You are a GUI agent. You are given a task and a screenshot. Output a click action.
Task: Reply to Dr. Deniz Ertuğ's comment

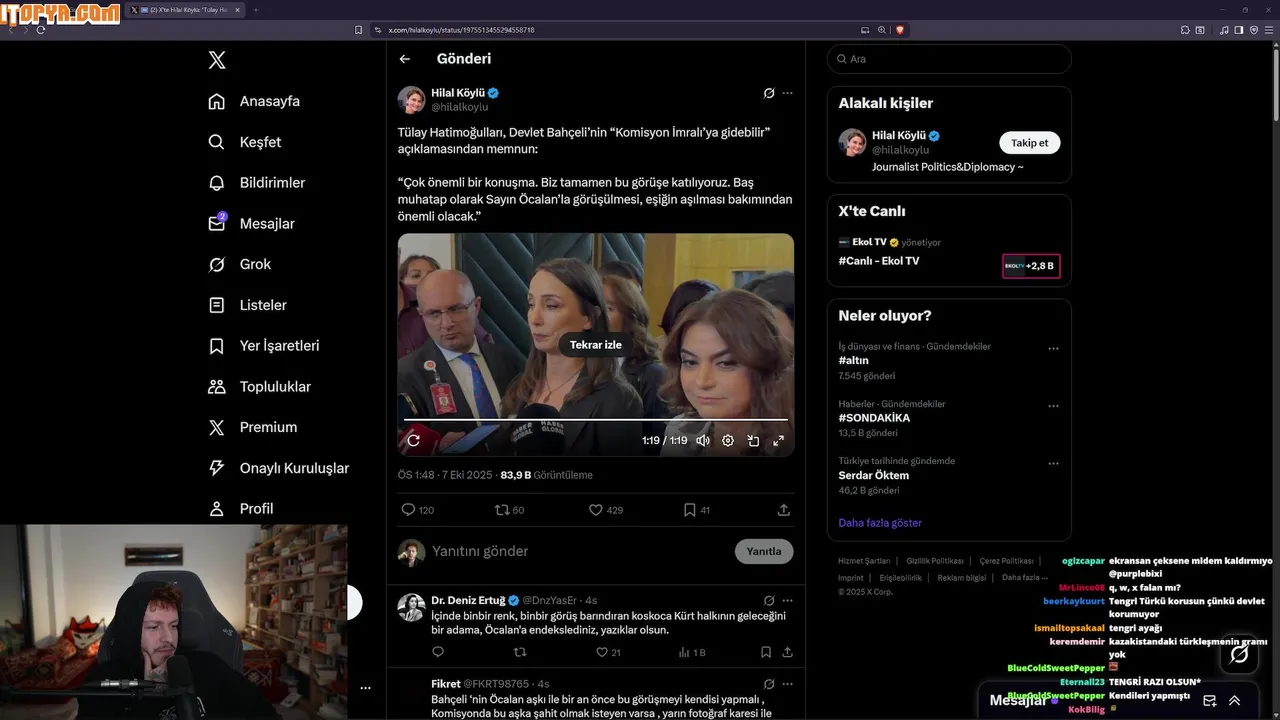[438, 652]
